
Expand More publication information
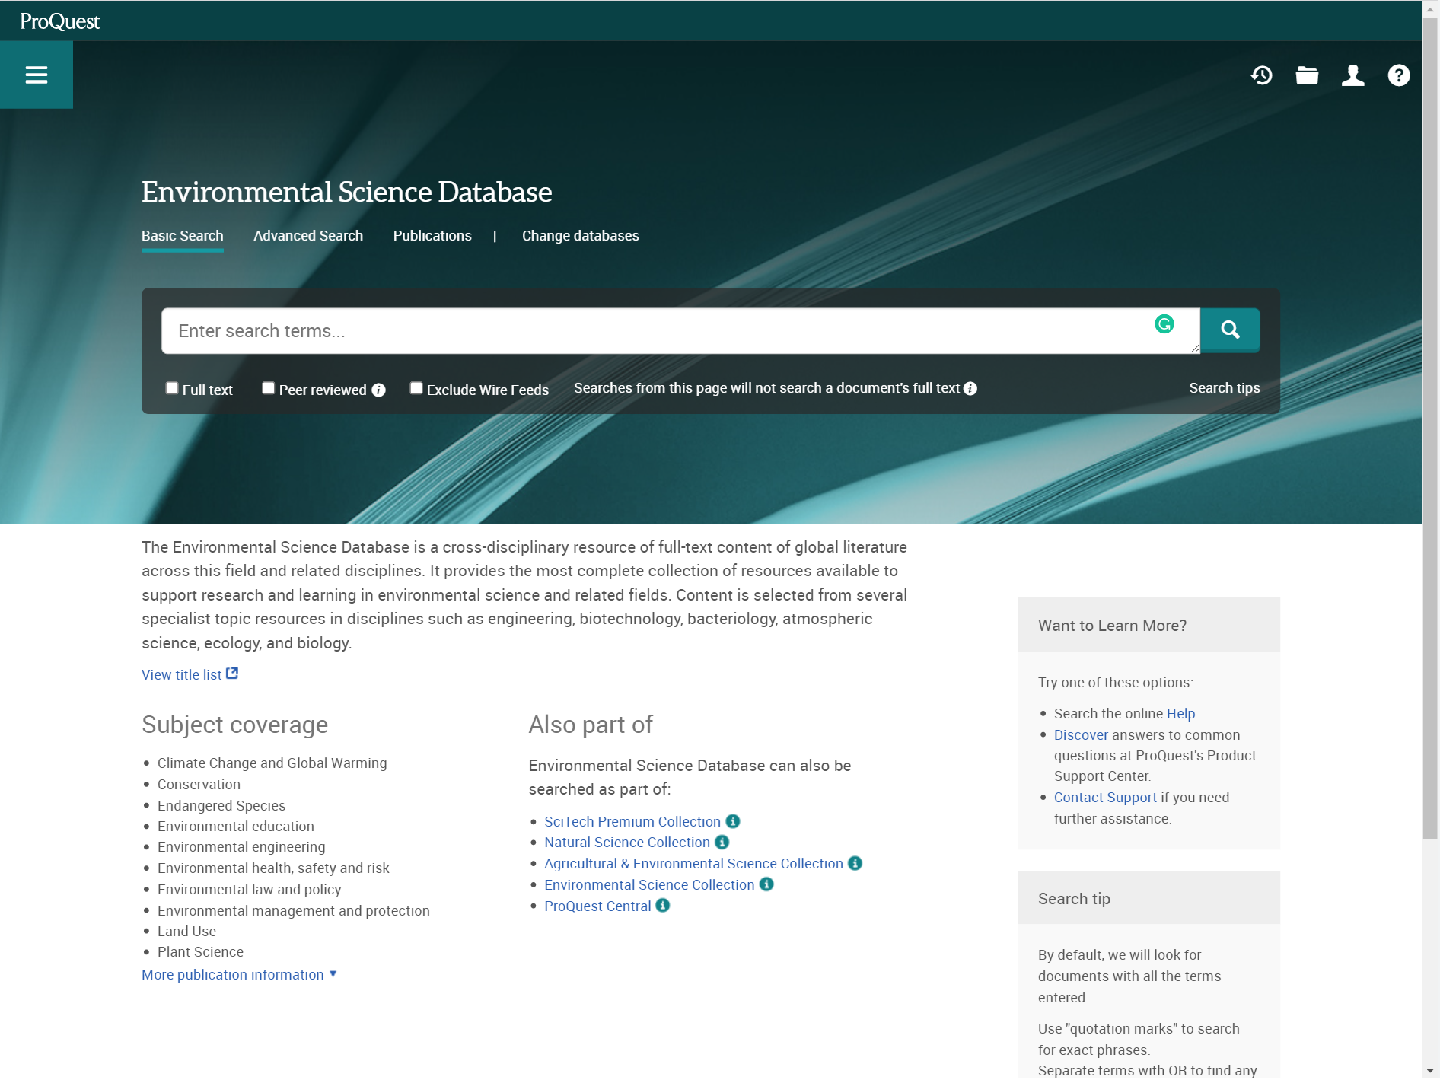pos(239,975)
